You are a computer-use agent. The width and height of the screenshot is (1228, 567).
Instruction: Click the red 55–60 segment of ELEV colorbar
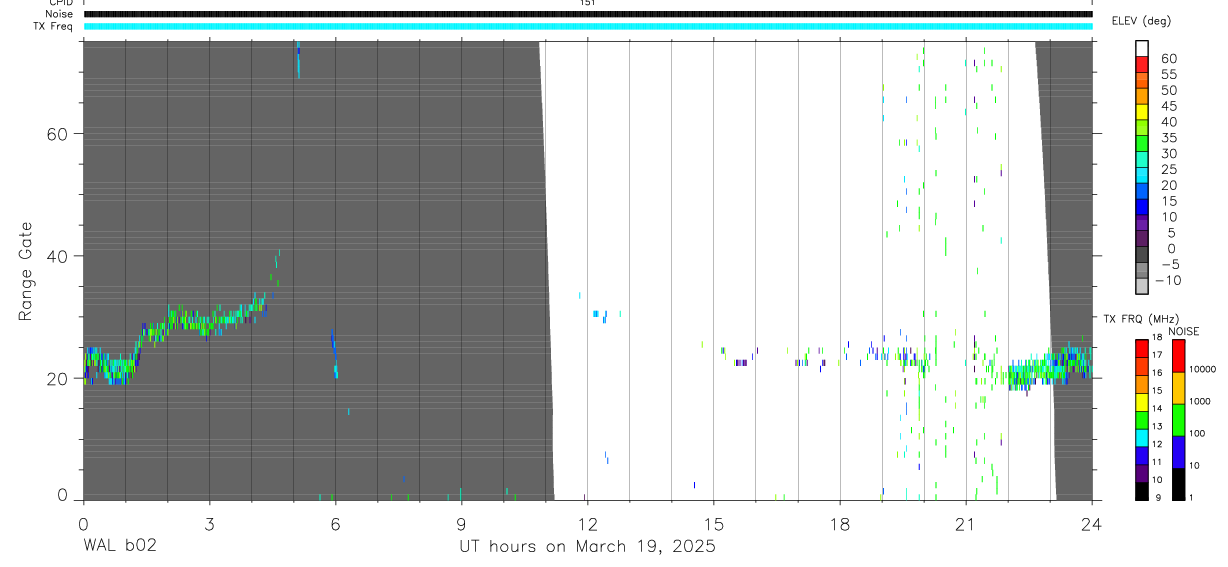coord(1142,65)
